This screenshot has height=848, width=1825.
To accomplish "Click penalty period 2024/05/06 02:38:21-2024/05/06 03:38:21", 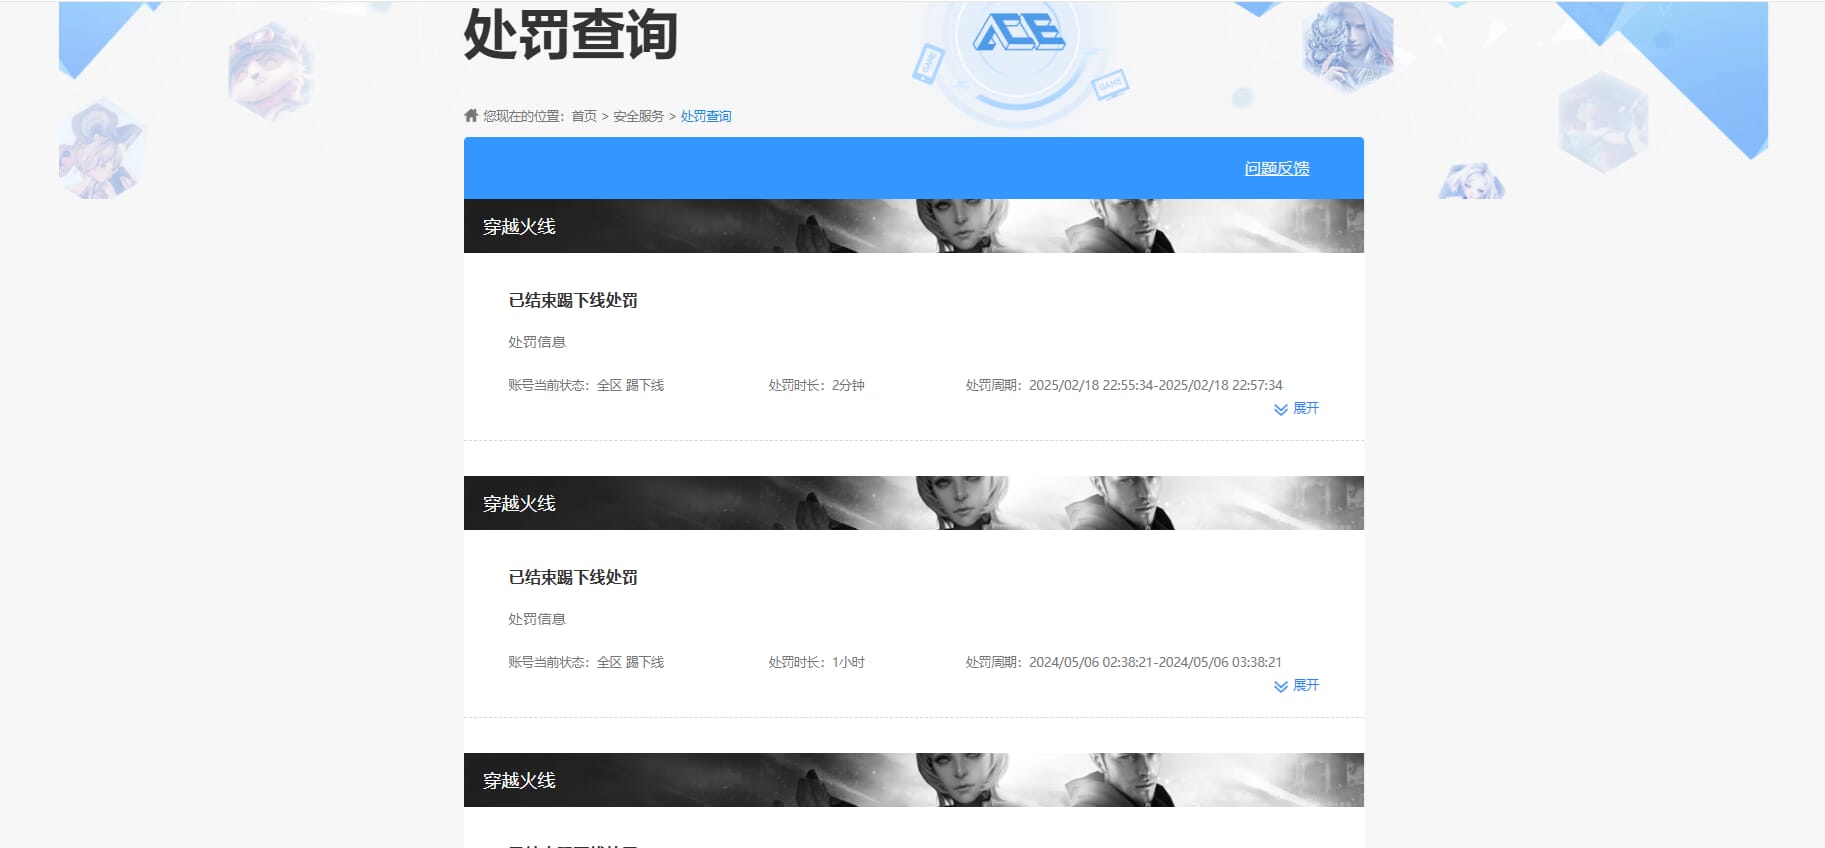I will click(1124, 662).
